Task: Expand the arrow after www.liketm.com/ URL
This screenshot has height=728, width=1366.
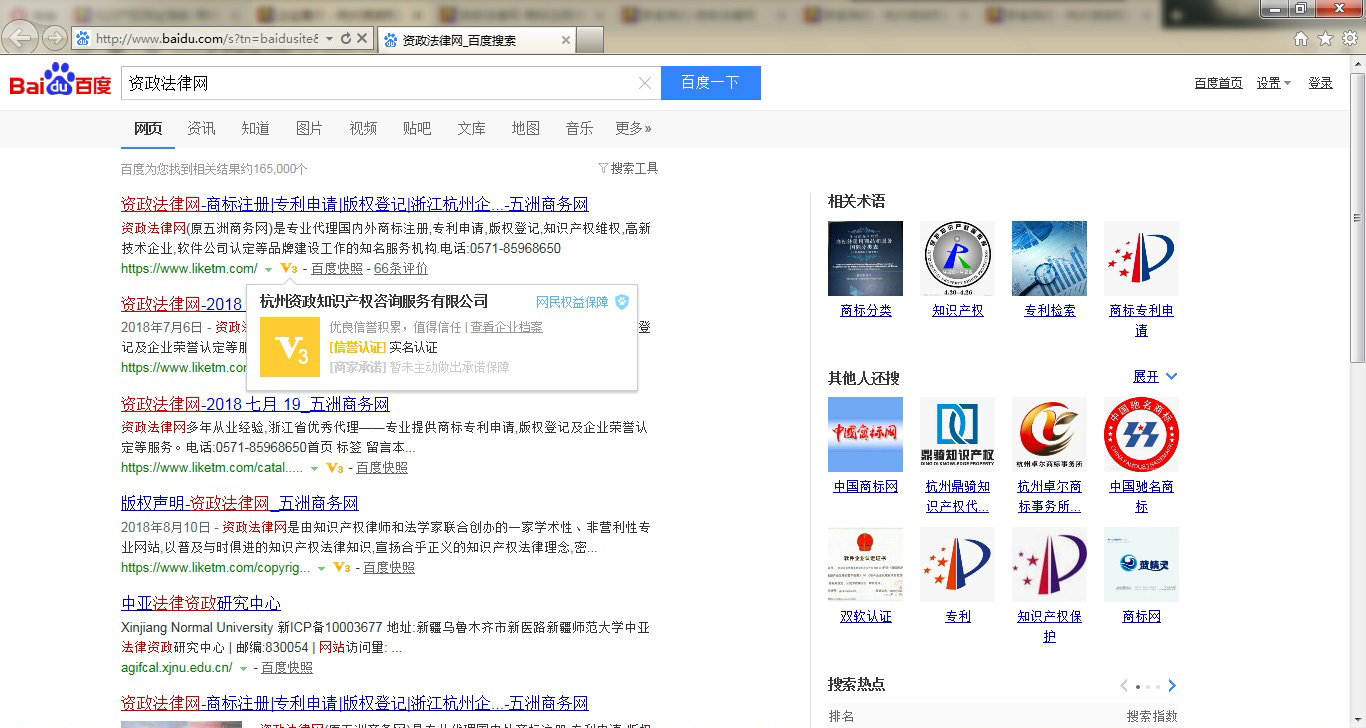Action: 268,269
